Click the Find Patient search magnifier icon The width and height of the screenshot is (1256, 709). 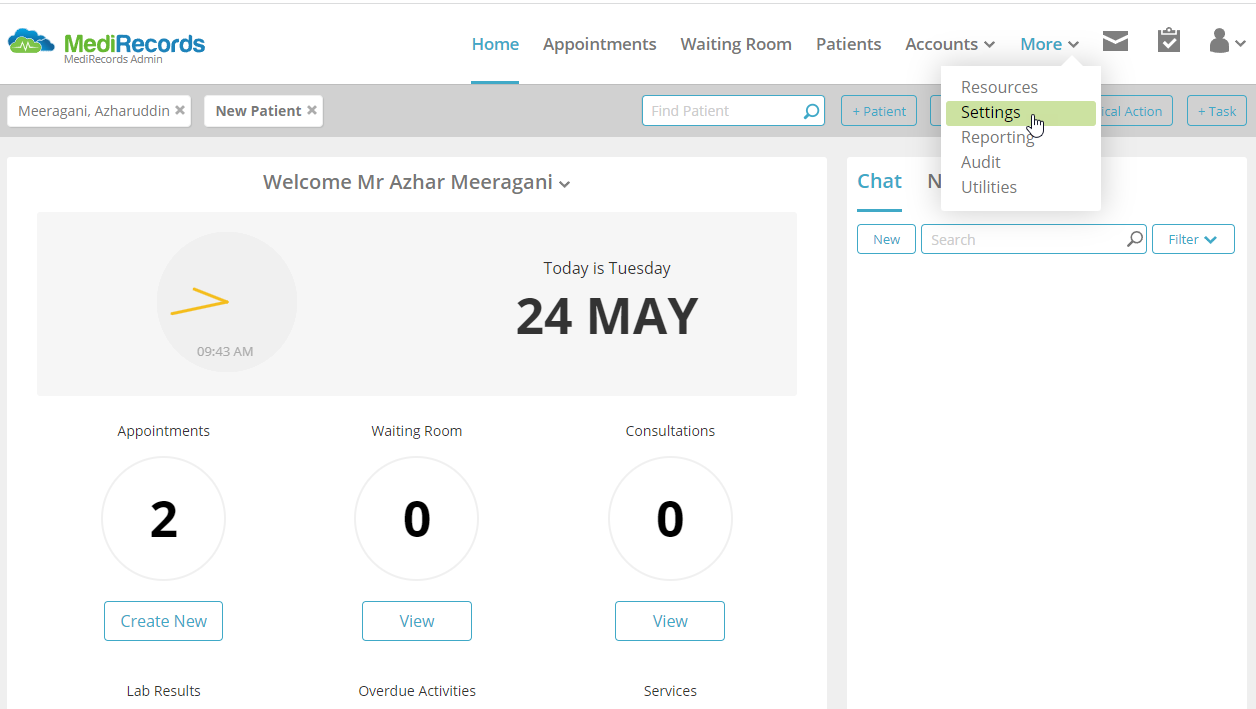(x=812, y=111)
